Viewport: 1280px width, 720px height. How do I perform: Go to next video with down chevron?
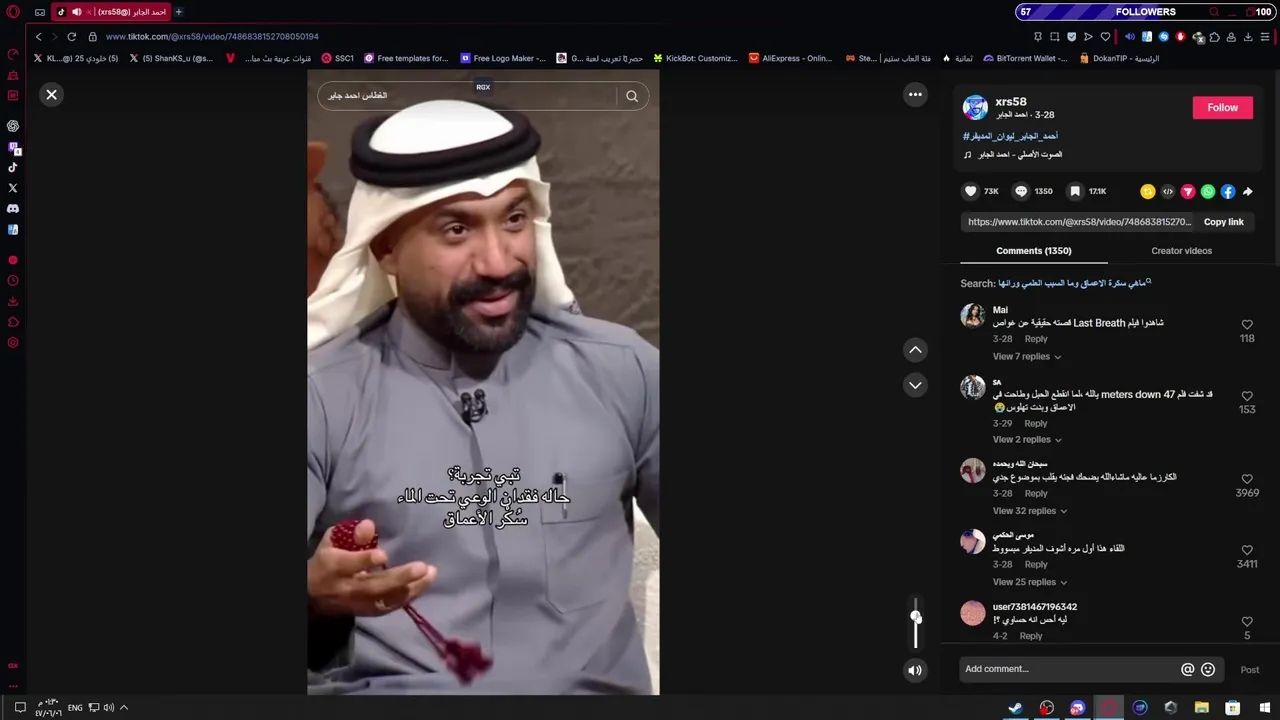(x=915, y=385)
